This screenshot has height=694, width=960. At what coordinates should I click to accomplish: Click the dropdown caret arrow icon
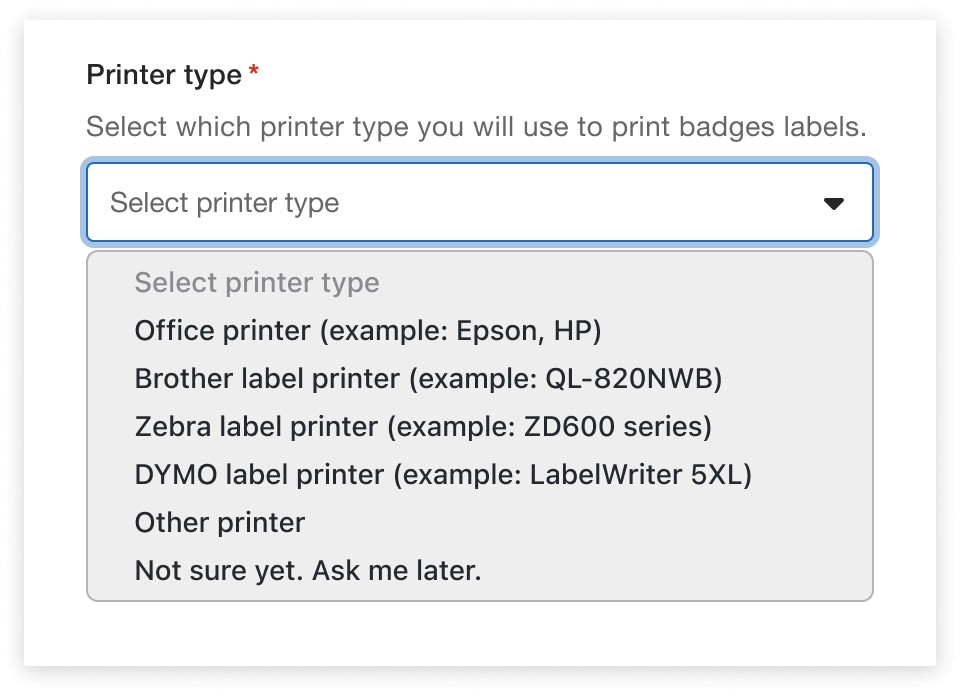click(833, 203)
